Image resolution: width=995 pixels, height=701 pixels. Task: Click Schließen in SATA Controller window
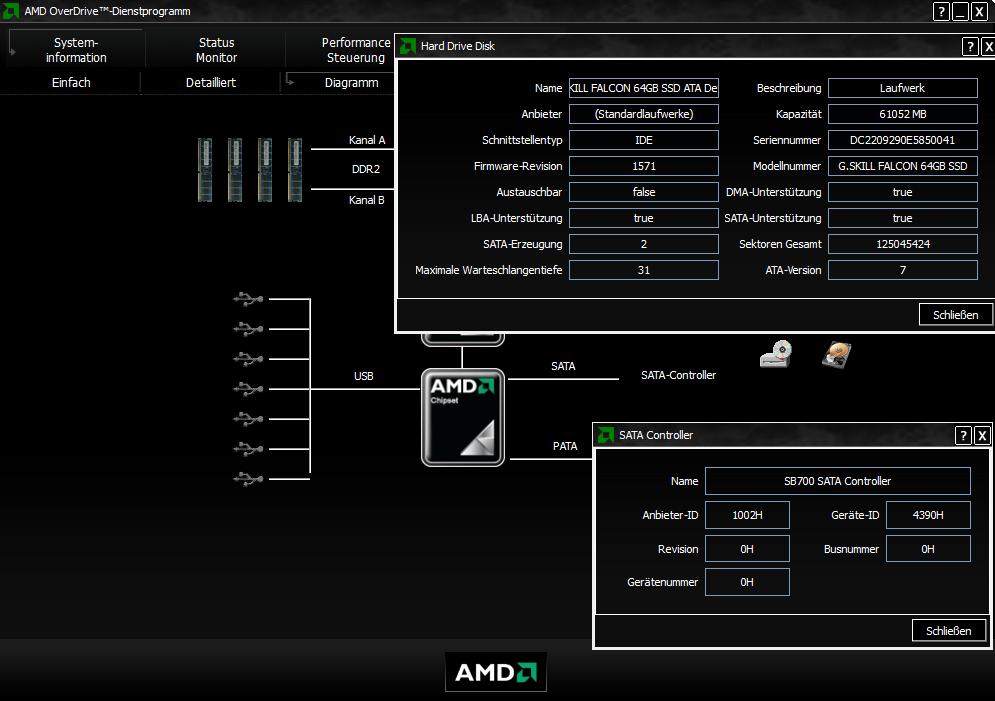click(x=948, y=631)
